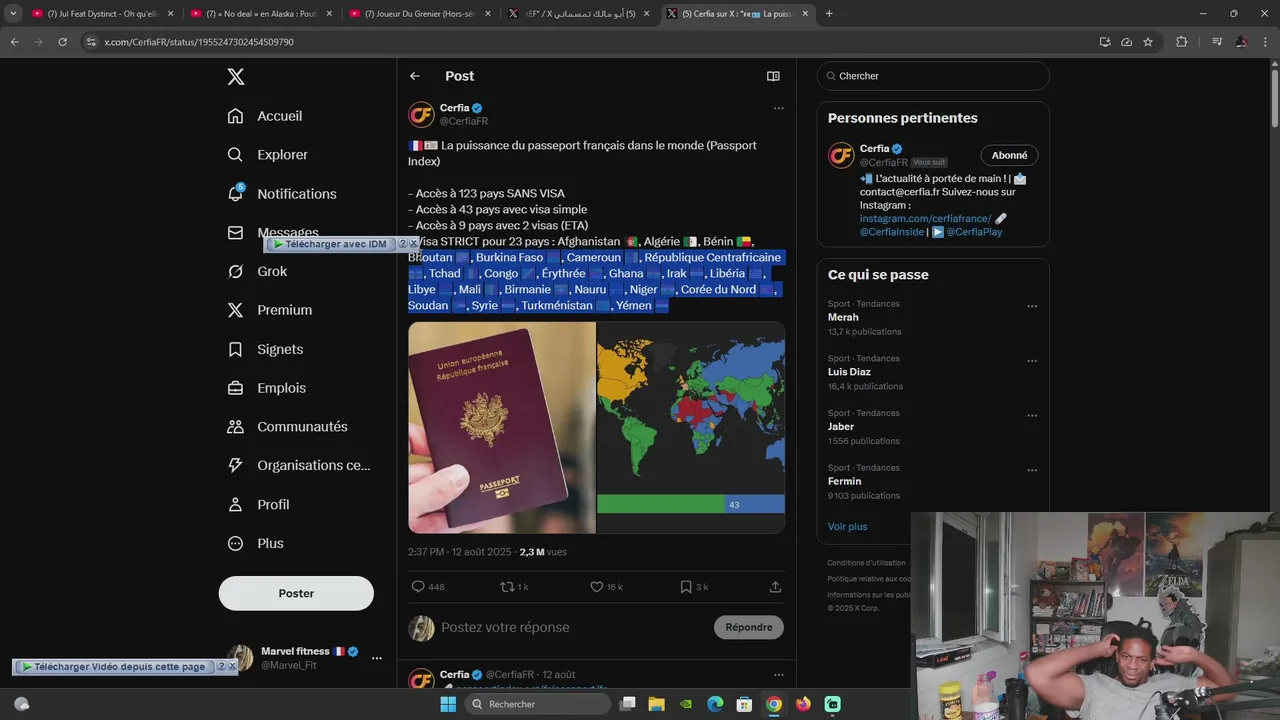Open the Merah trending topic
1280x720 pixels.
(843, 317)
